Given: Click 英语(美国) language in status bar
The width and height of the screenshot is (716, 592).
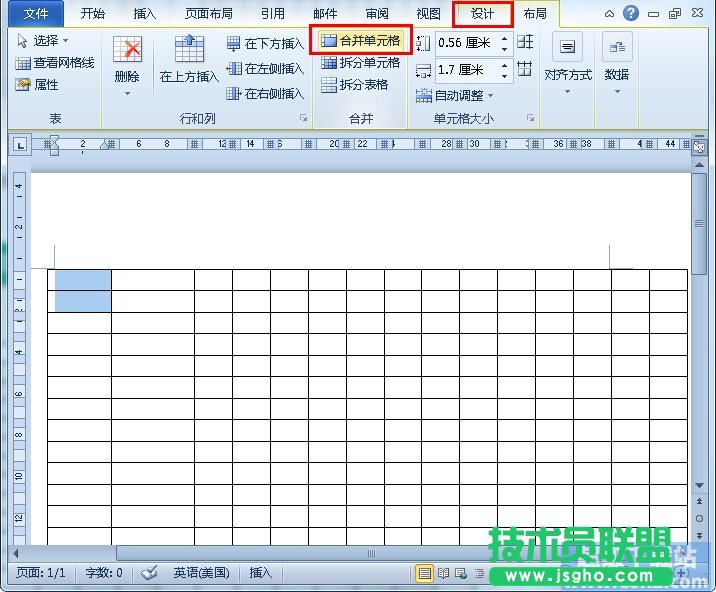Looking at the screenshot, I should pos(201,573).
